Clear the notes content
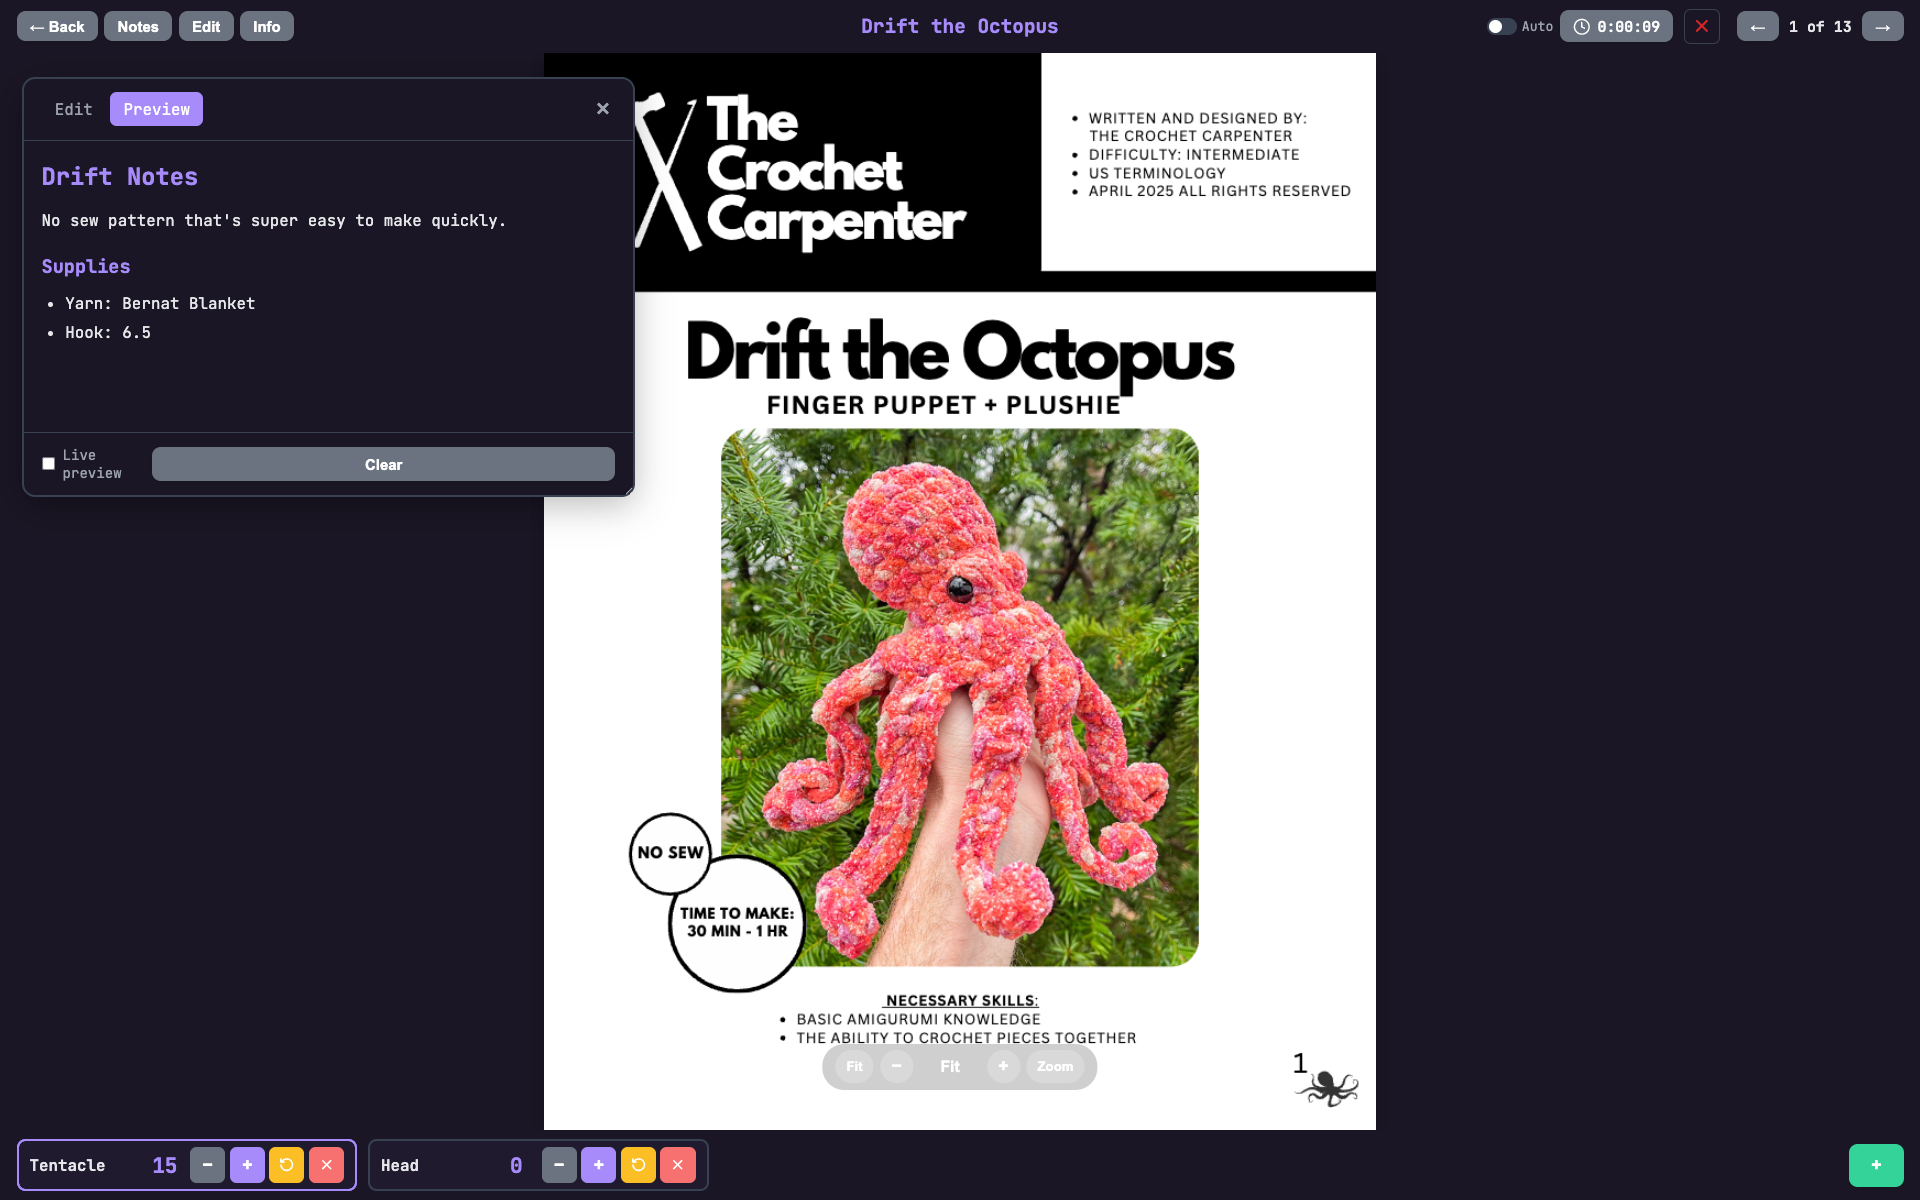 point(383,465)
